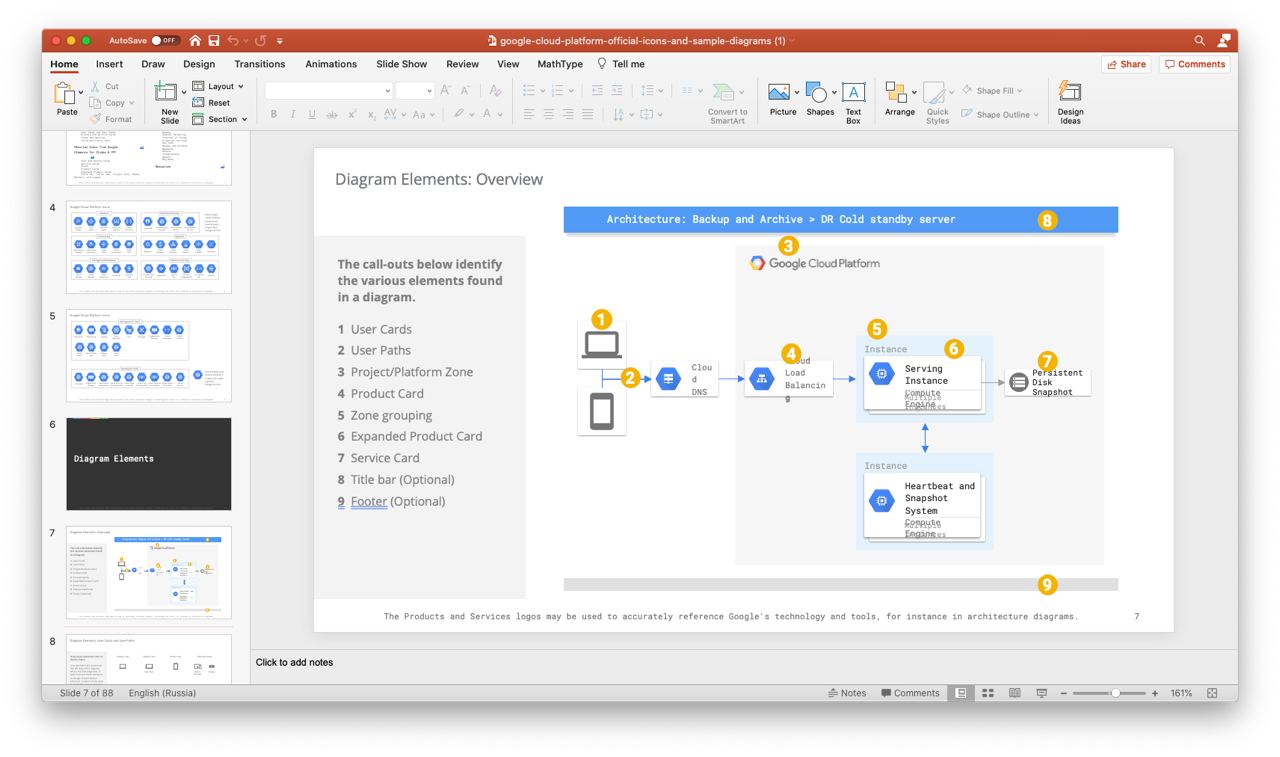
Task: Insert a Text Box
Action: 853,103
